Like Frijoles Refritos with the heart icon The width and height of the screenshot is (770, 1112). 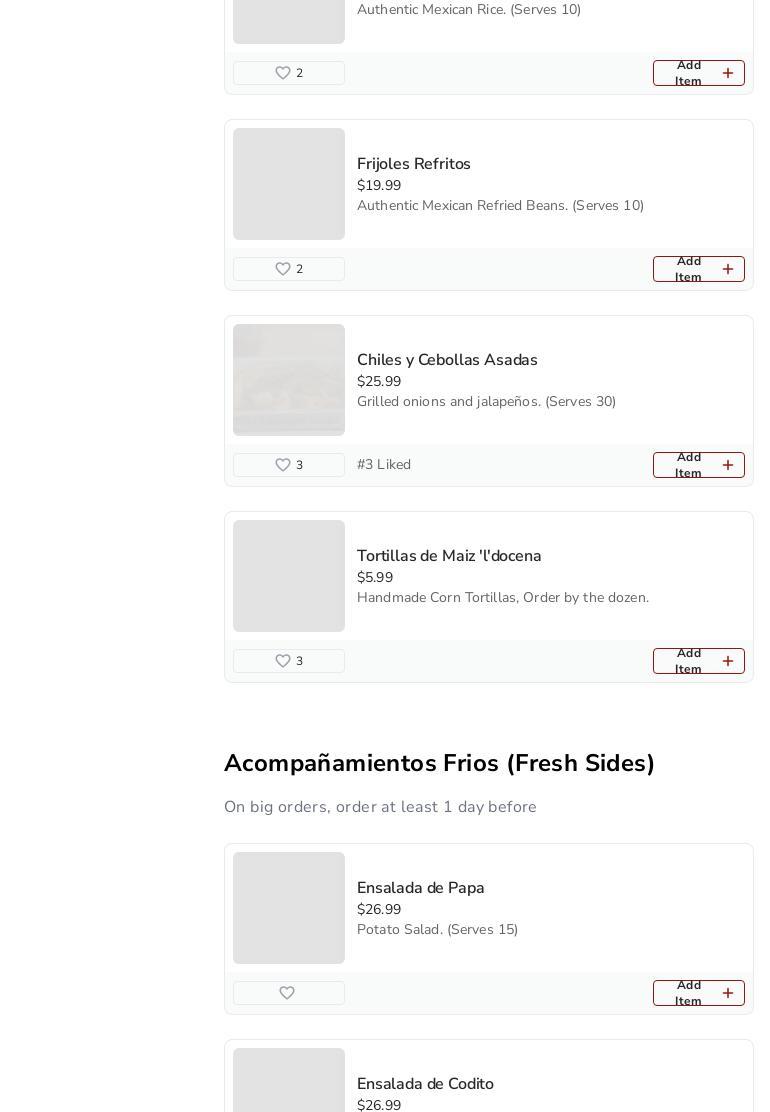point(283,269)
